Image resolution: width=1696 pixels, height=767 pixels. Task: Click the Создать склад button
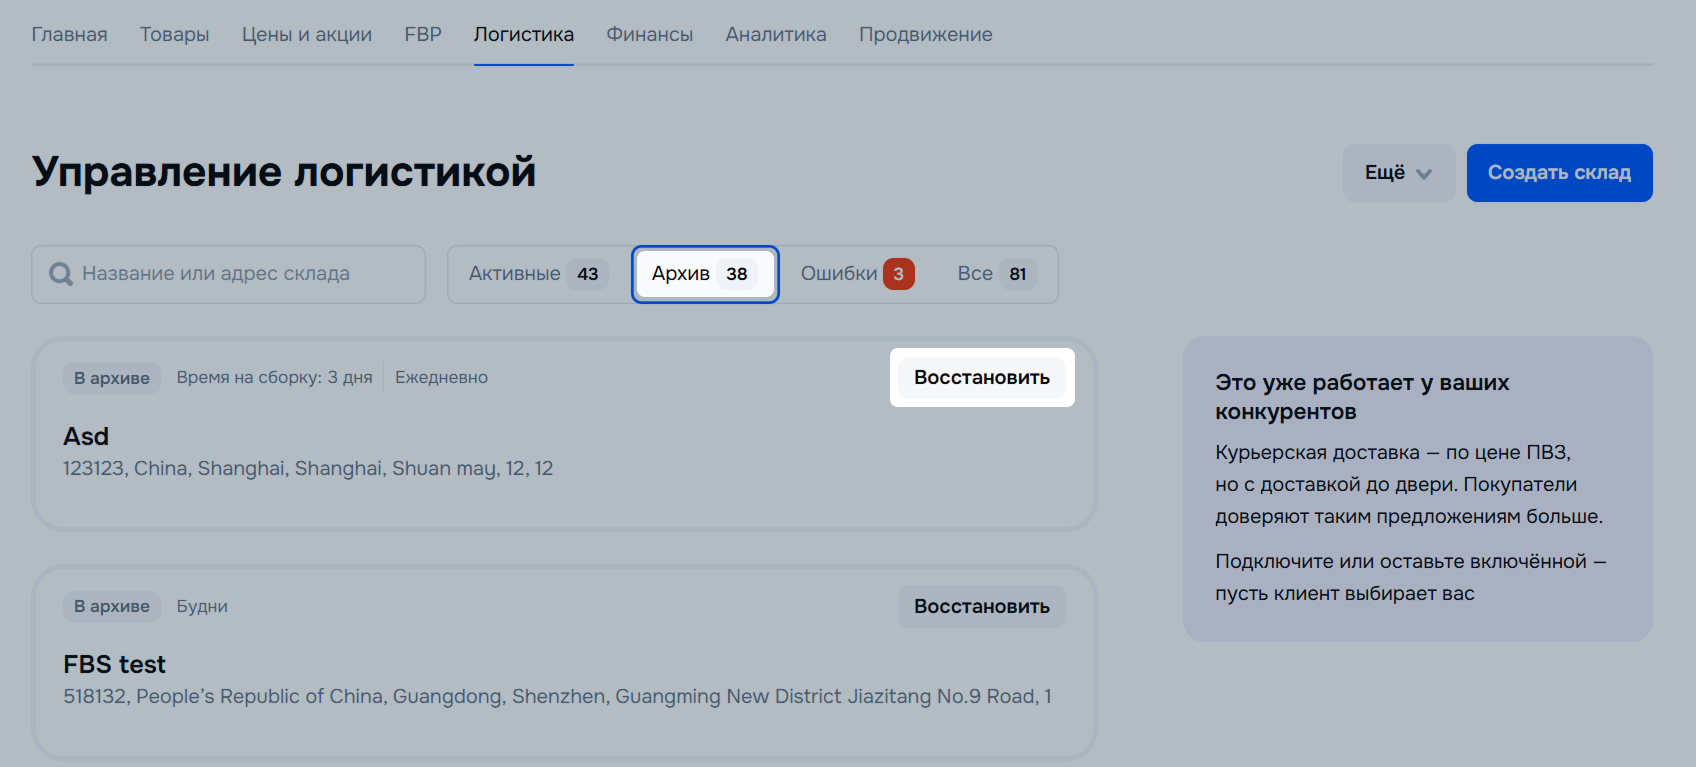coord(1558,173)
